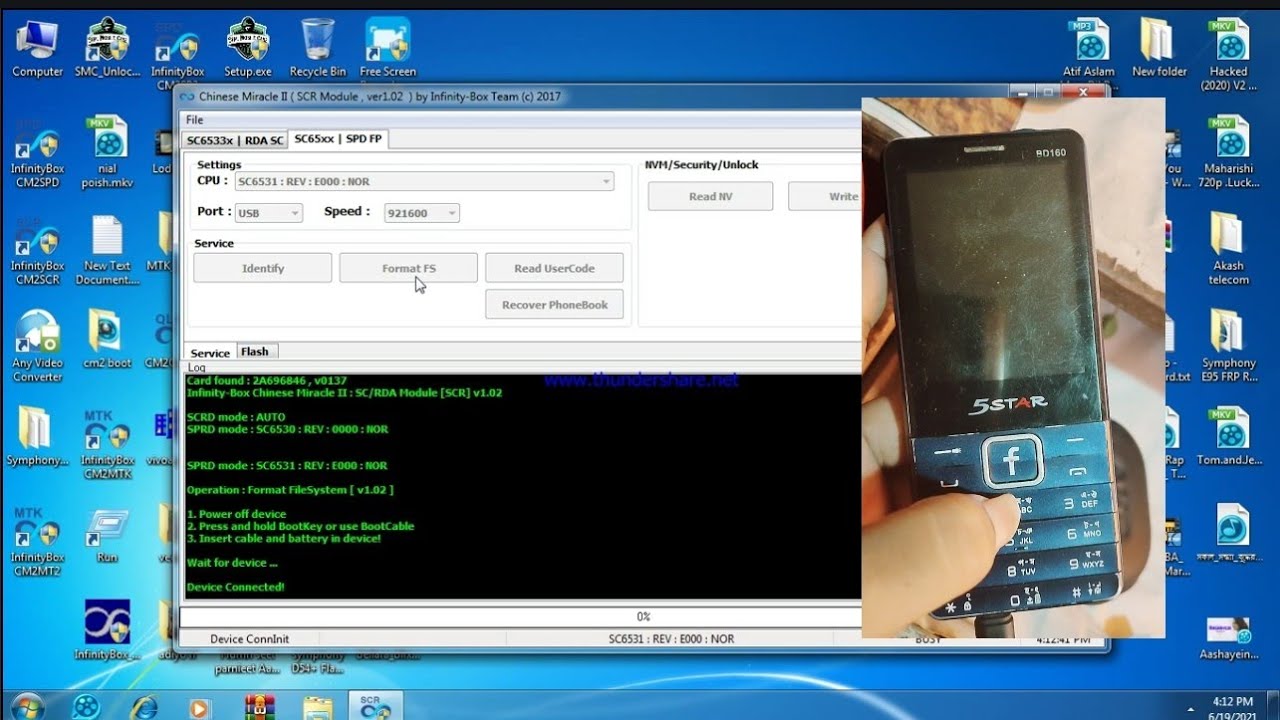Launch Setup.exe from the desktop
1280x720 pixels.
point(247,48)
